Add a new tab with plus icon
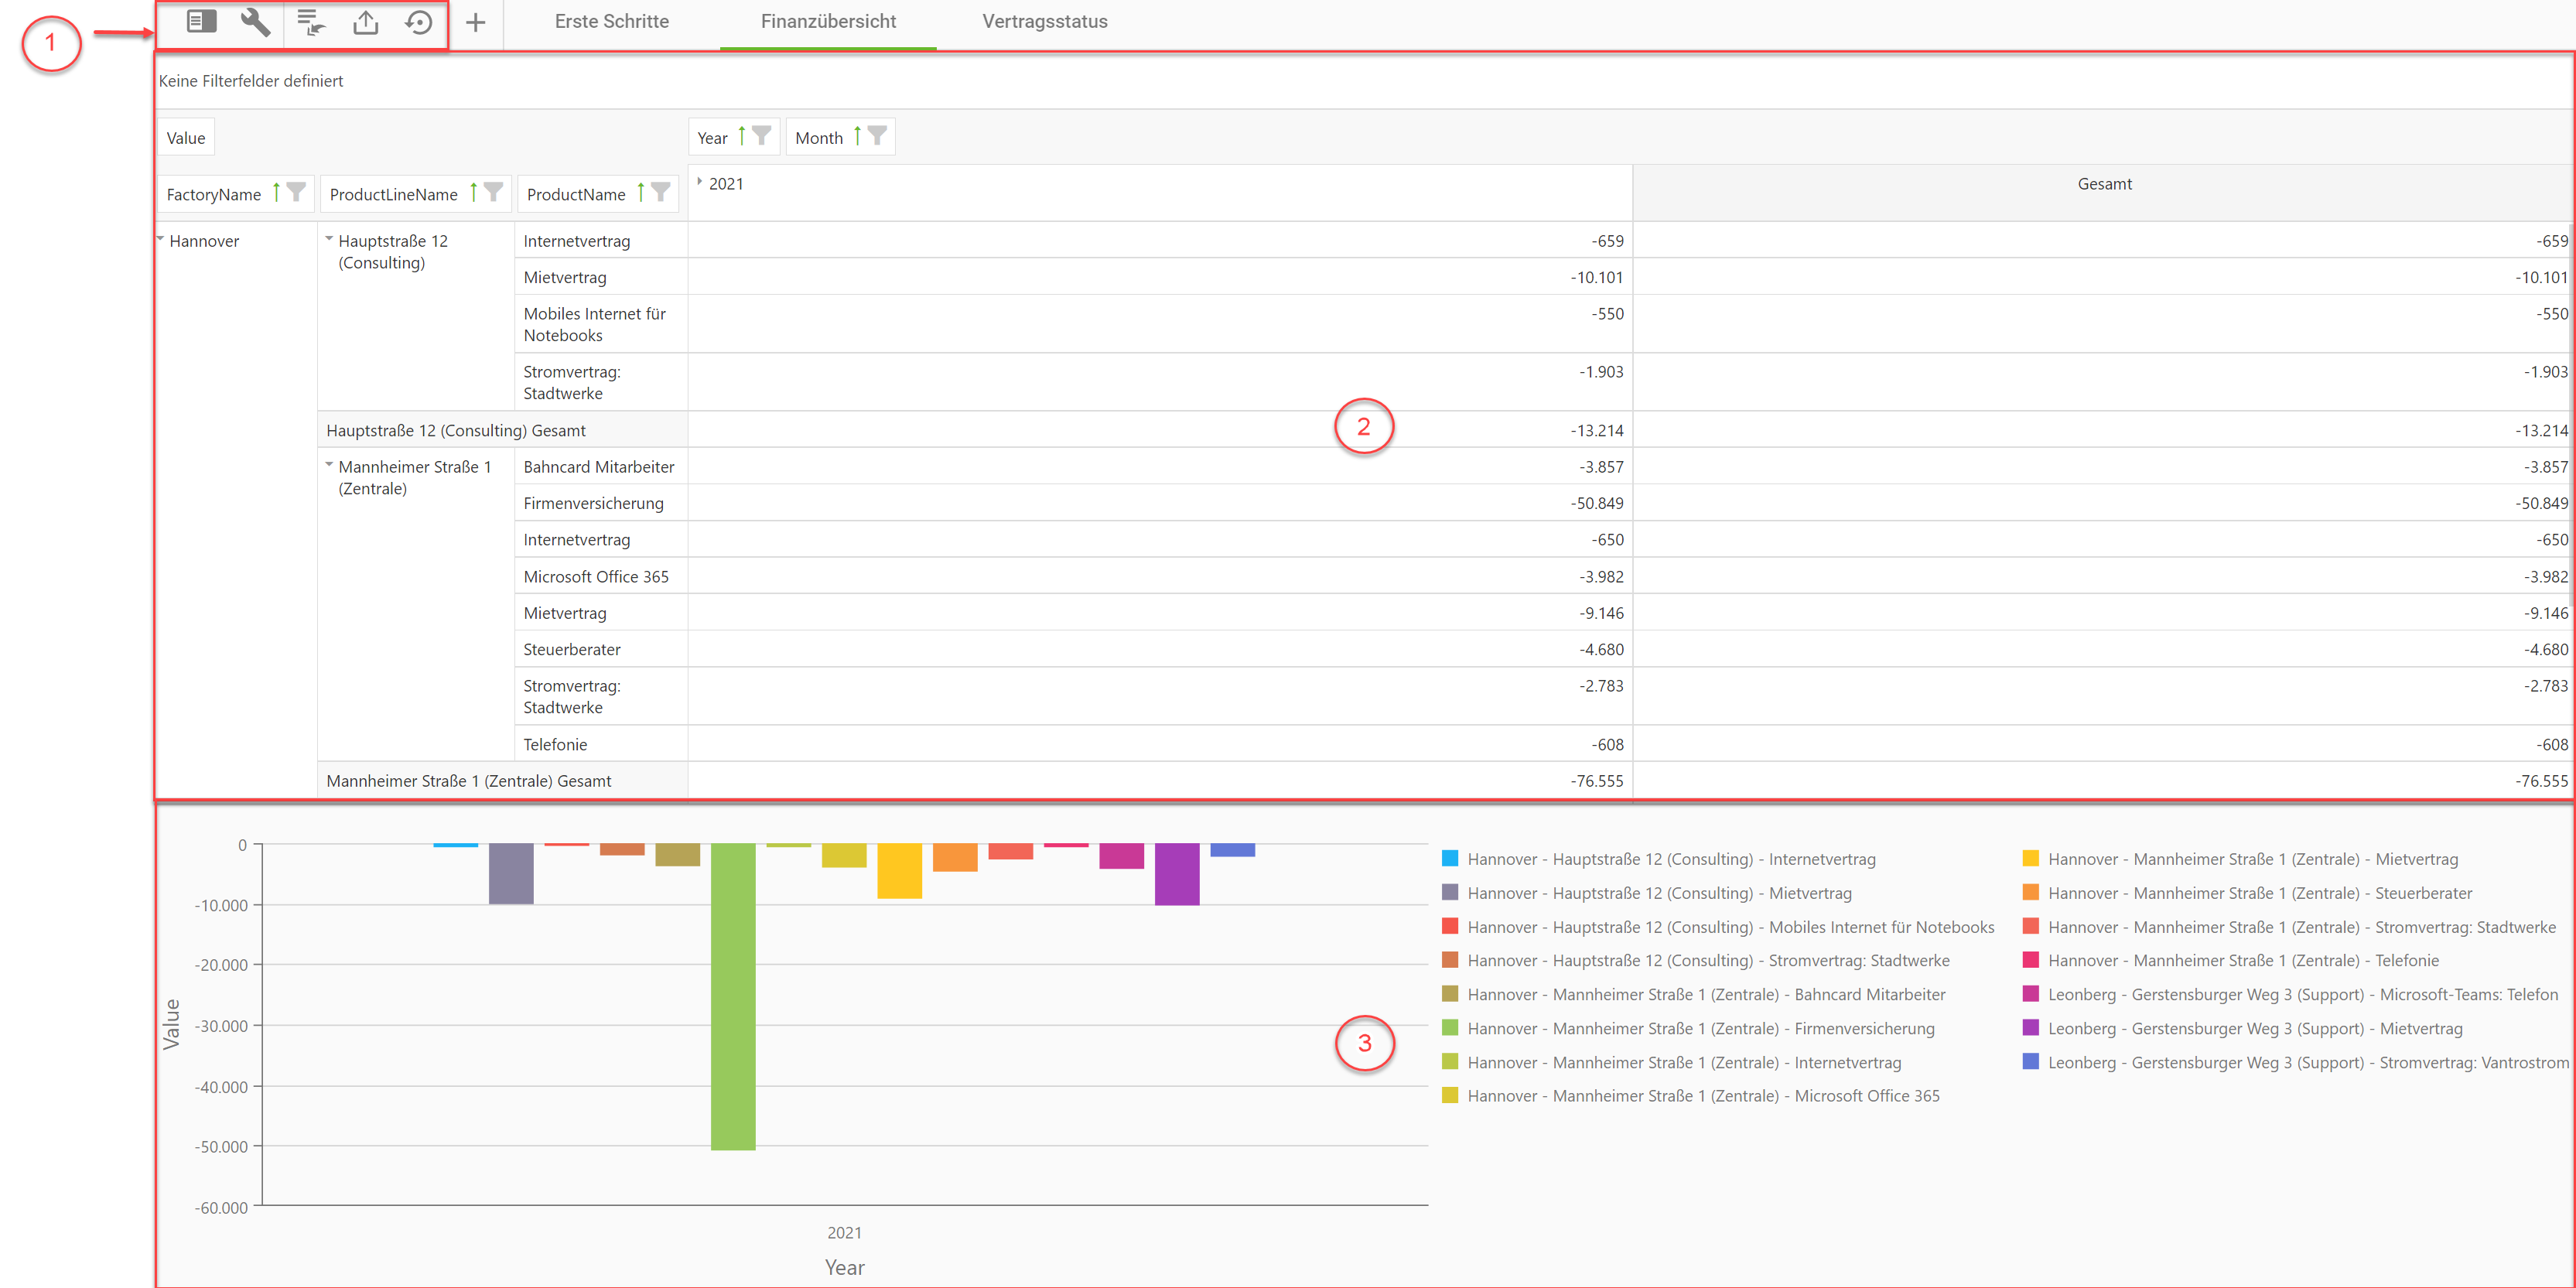2576x1288 pixels. (476, 22)
